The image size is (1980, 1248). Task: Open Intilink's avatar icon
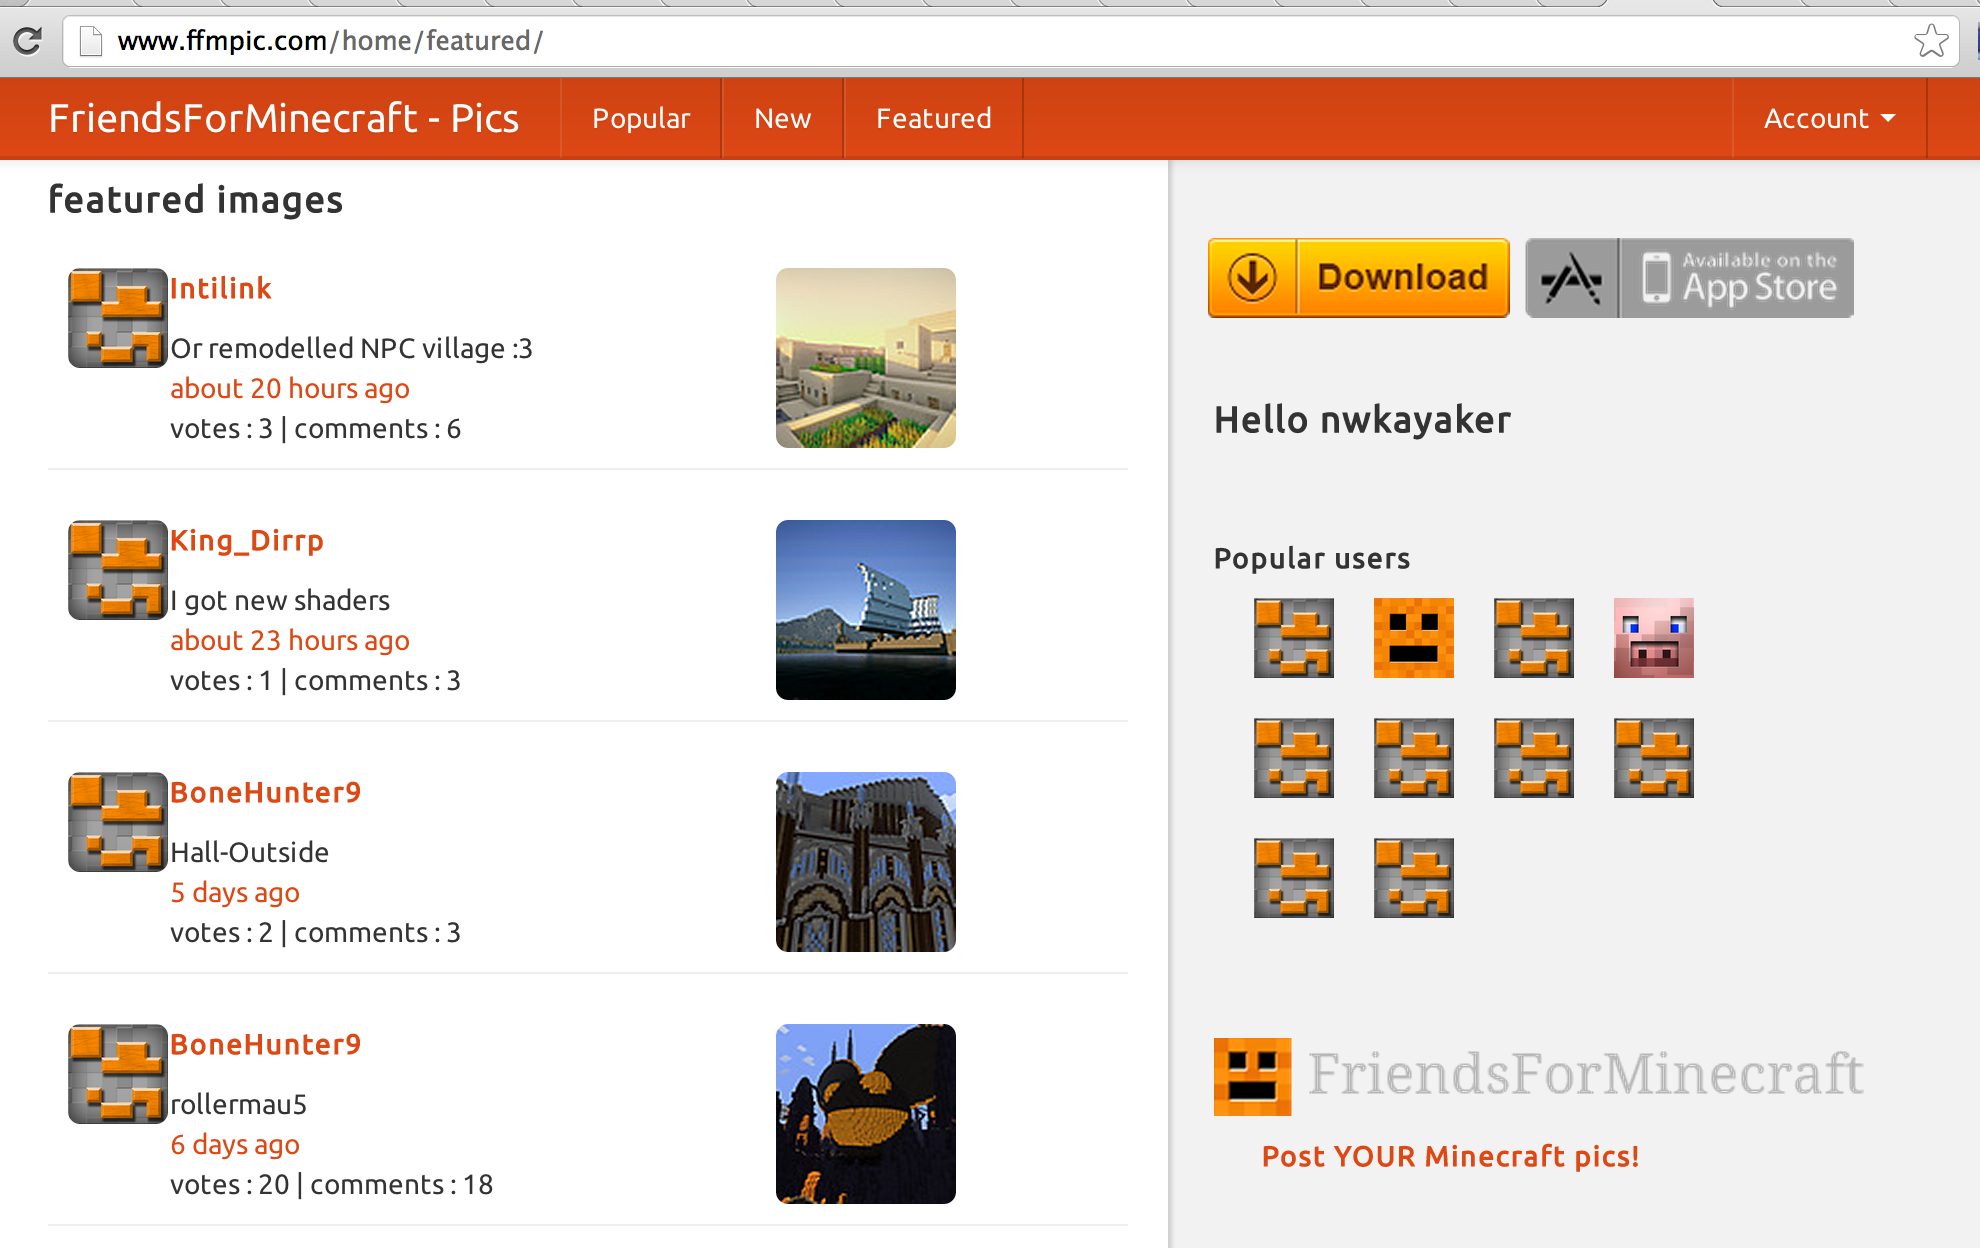[x=117, y=318]
